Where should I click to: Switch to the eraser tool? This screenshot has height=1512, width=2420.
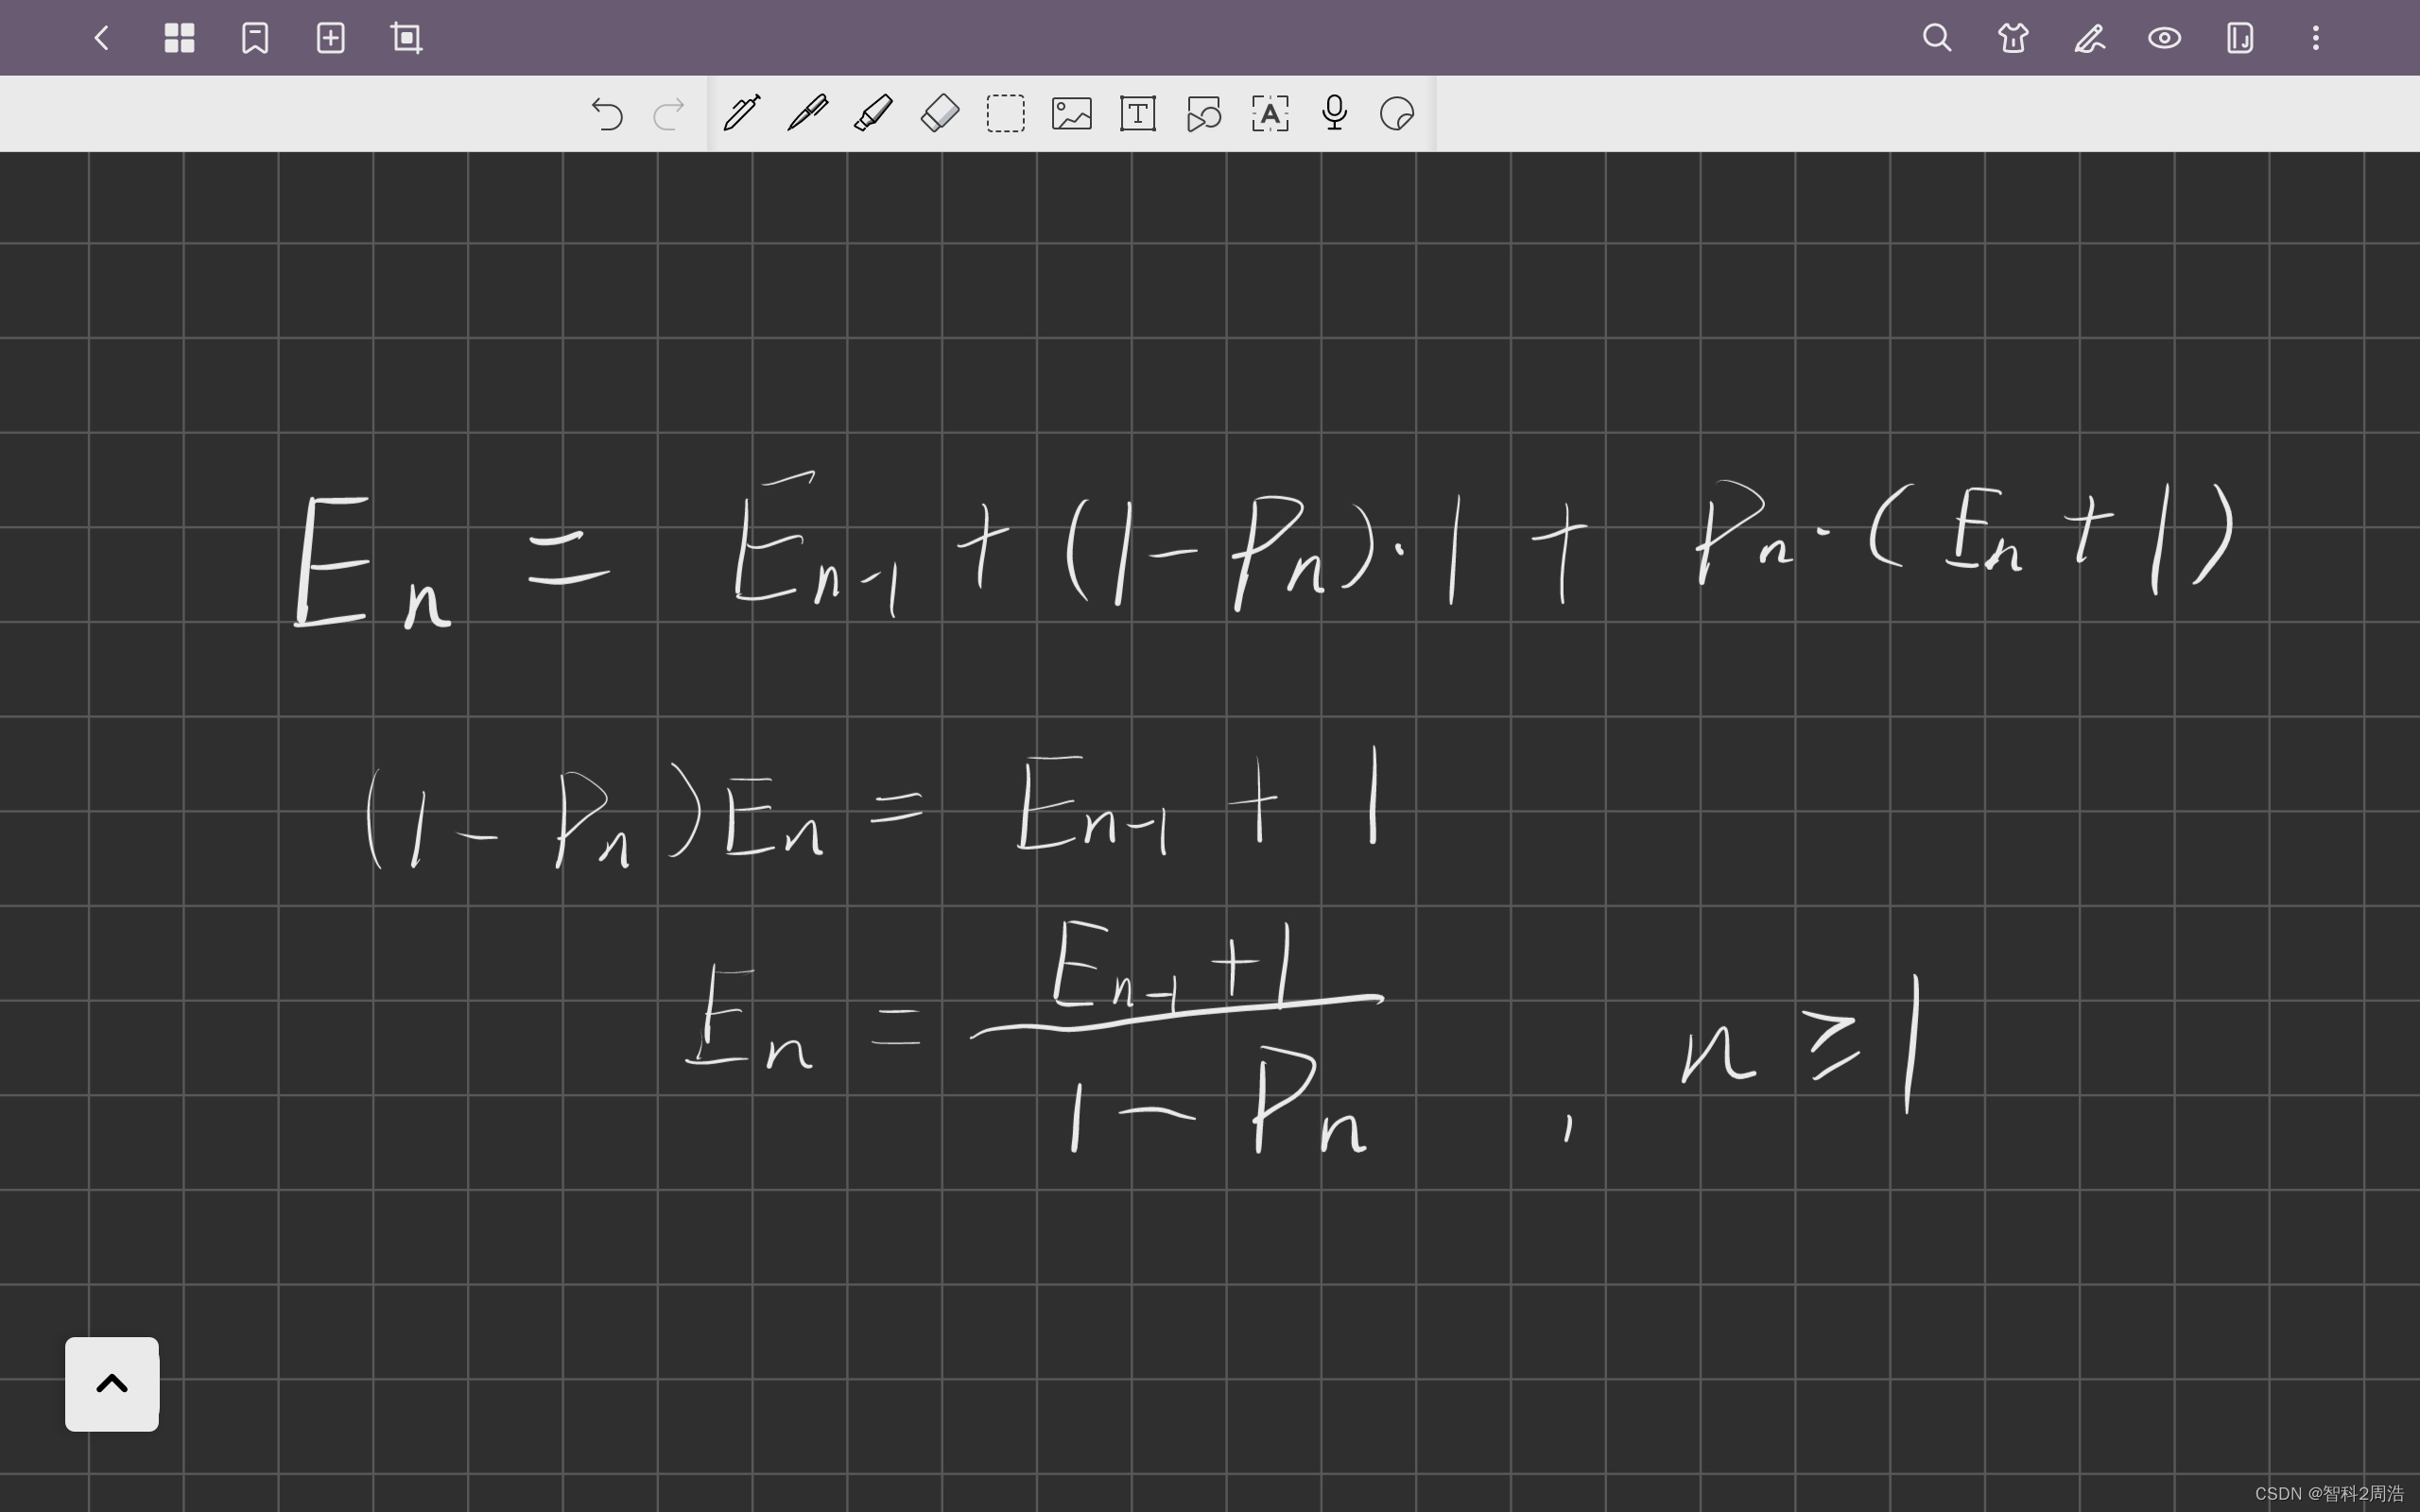pyautogui.click(x=939, y=113)
